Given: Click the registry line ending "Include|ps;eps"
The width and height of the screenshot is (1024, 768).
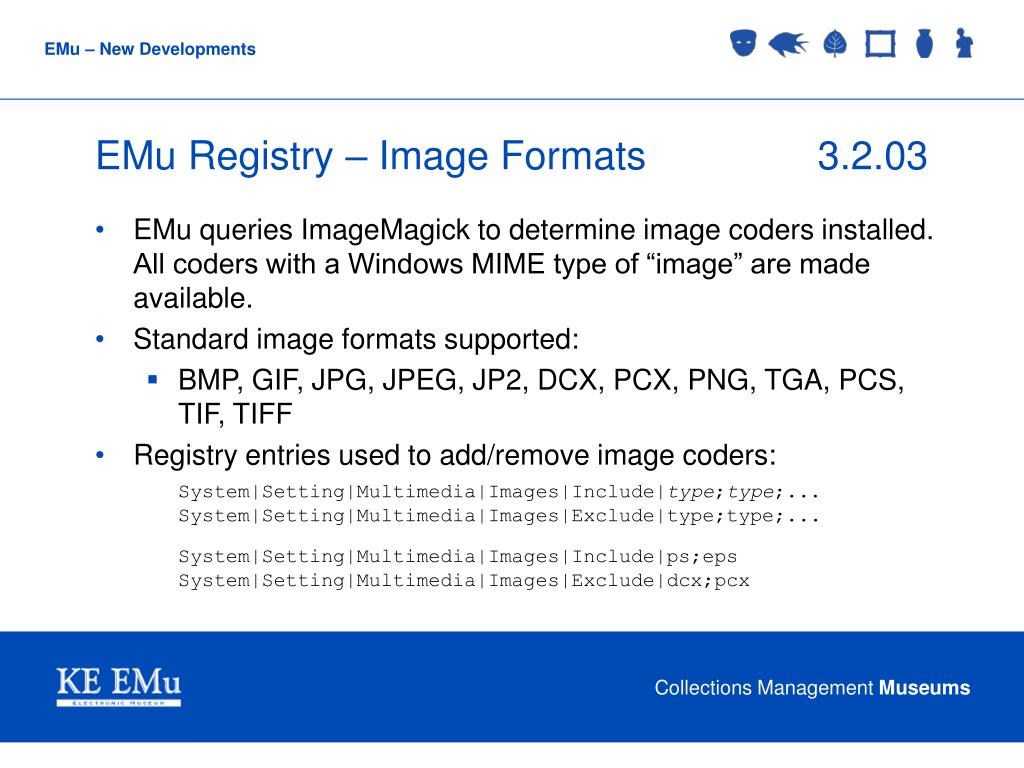Looking at the screenshot, I should coord(458,556).
